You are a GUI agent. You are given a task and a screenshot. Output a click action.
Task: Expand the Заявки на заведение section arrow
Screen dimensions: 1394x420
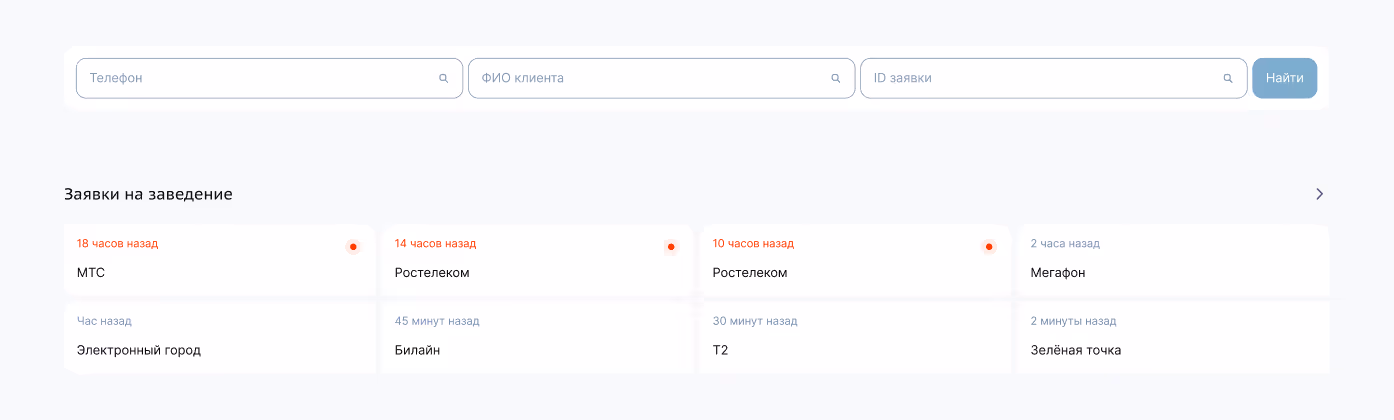(1319, 194)
